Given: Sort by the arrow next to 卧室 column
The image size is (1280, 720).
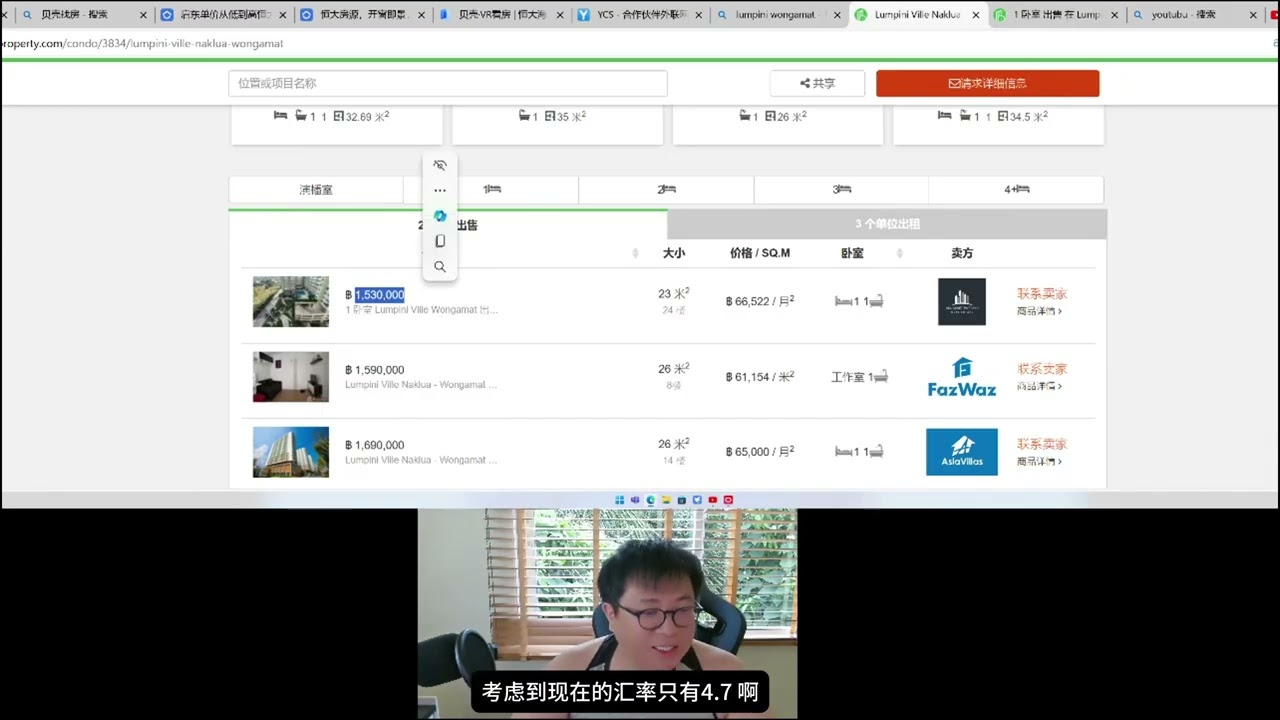Looking at the screenshot, I should click(900, 253).
